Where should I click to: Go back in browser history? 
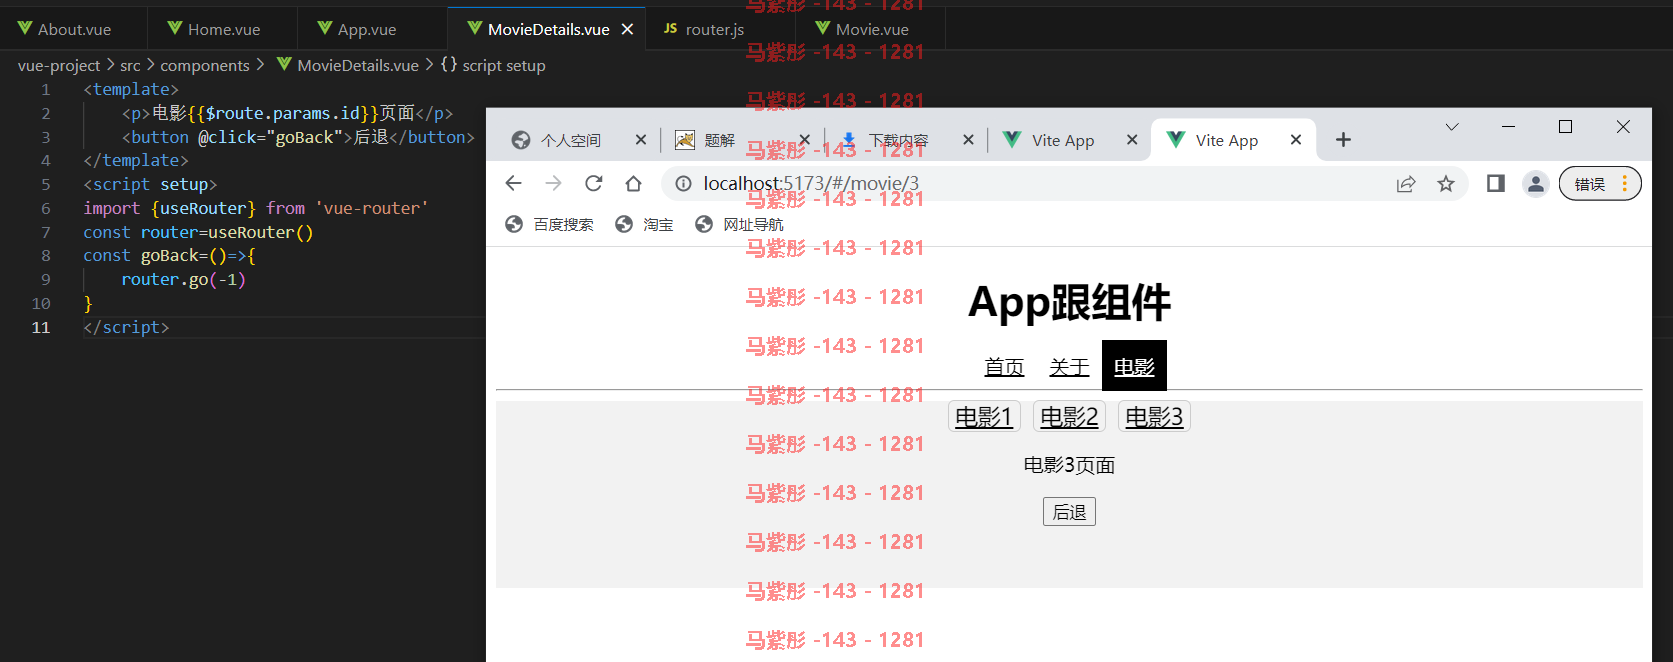click(x=514, y=183)
